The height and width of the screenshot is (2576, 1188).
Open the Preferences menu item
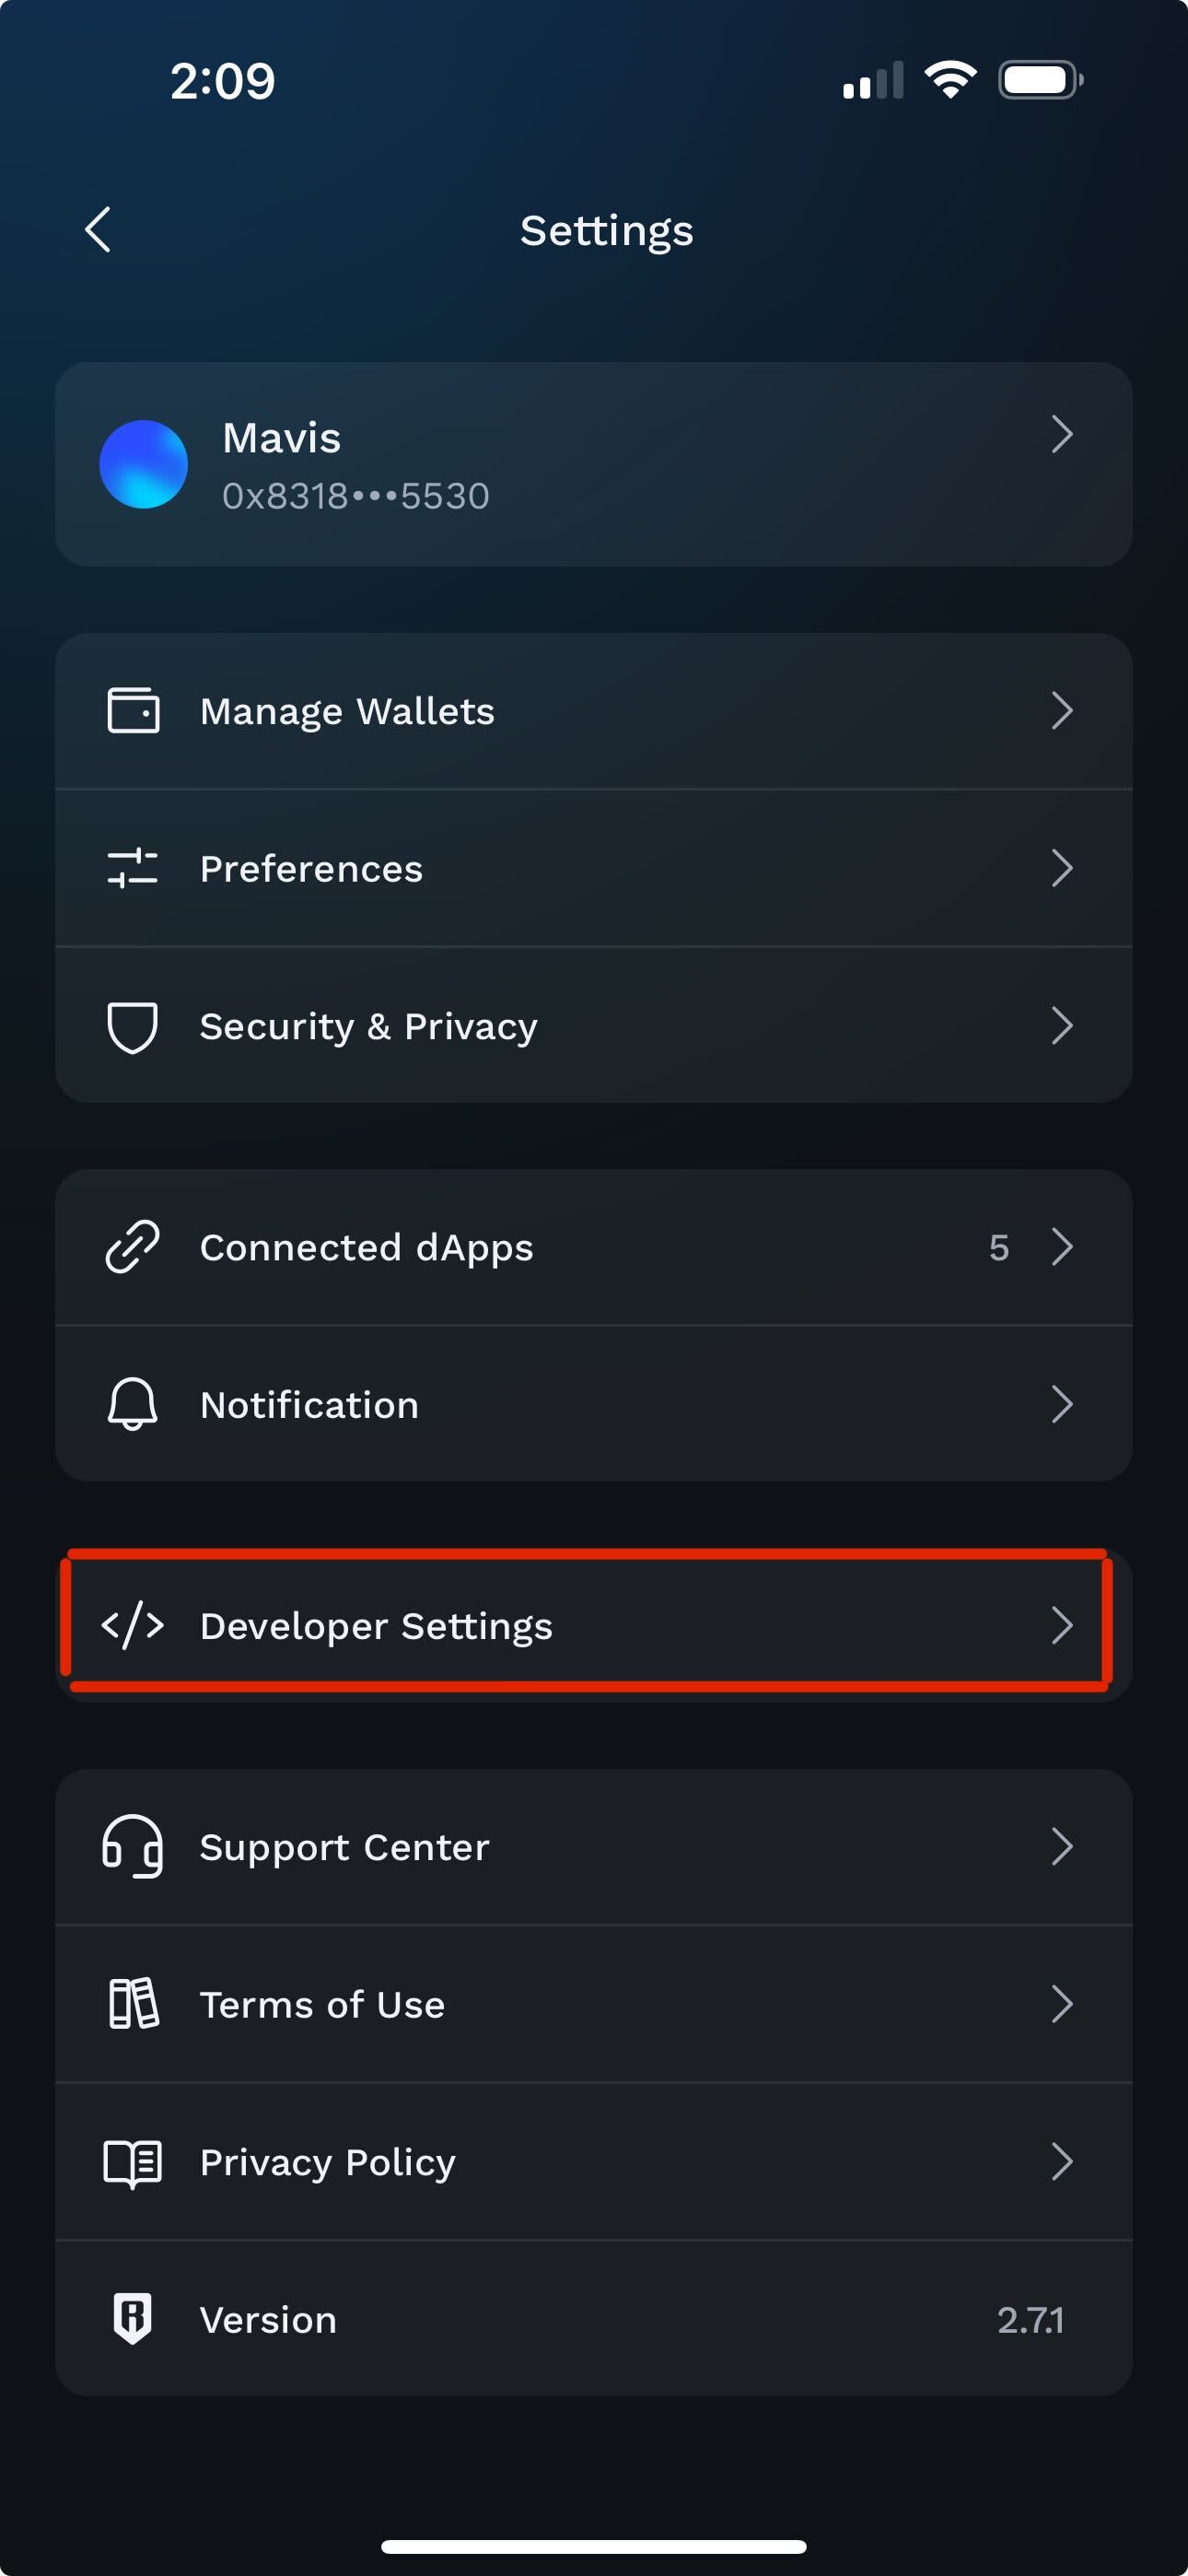click(594, 868)
